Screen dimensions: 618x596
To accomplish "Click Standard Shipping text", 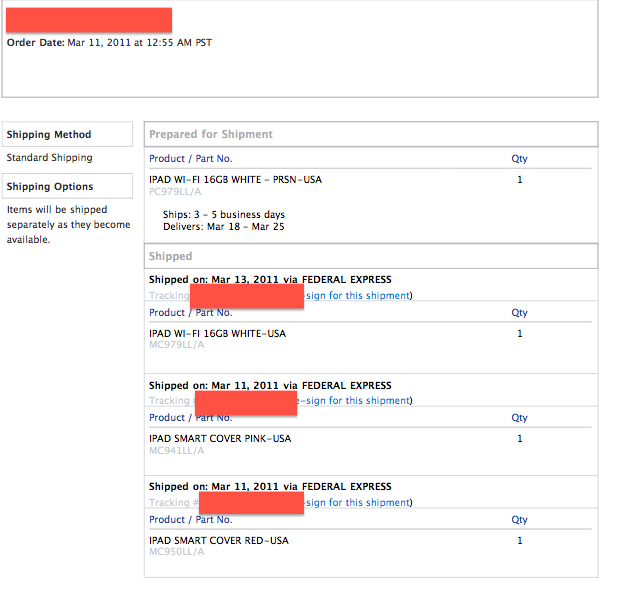I will pyautogui.click(x=50, y=158).
